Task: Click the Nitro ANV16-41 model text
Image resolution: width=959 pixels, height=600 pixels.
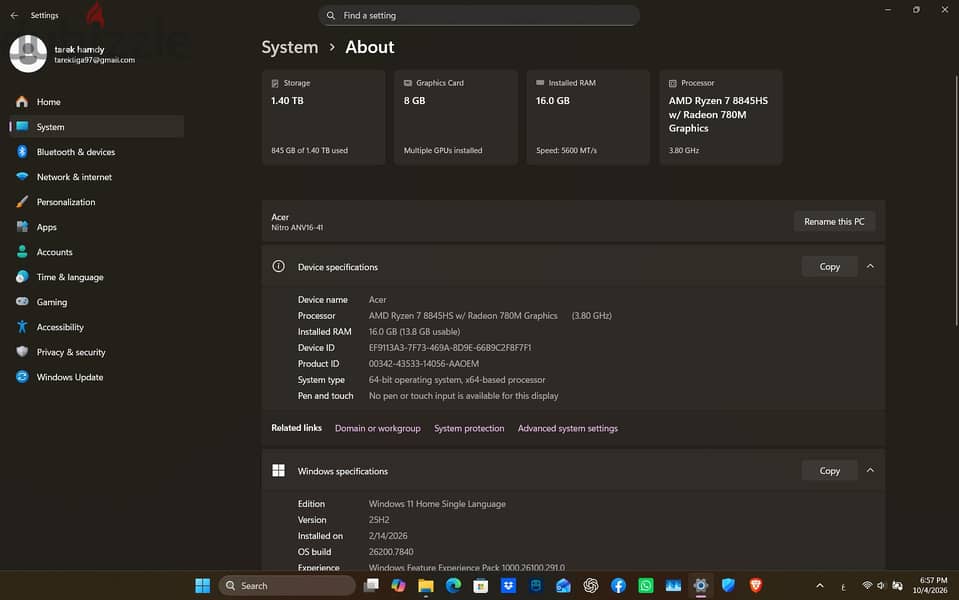Action: [x=297, y=228]
